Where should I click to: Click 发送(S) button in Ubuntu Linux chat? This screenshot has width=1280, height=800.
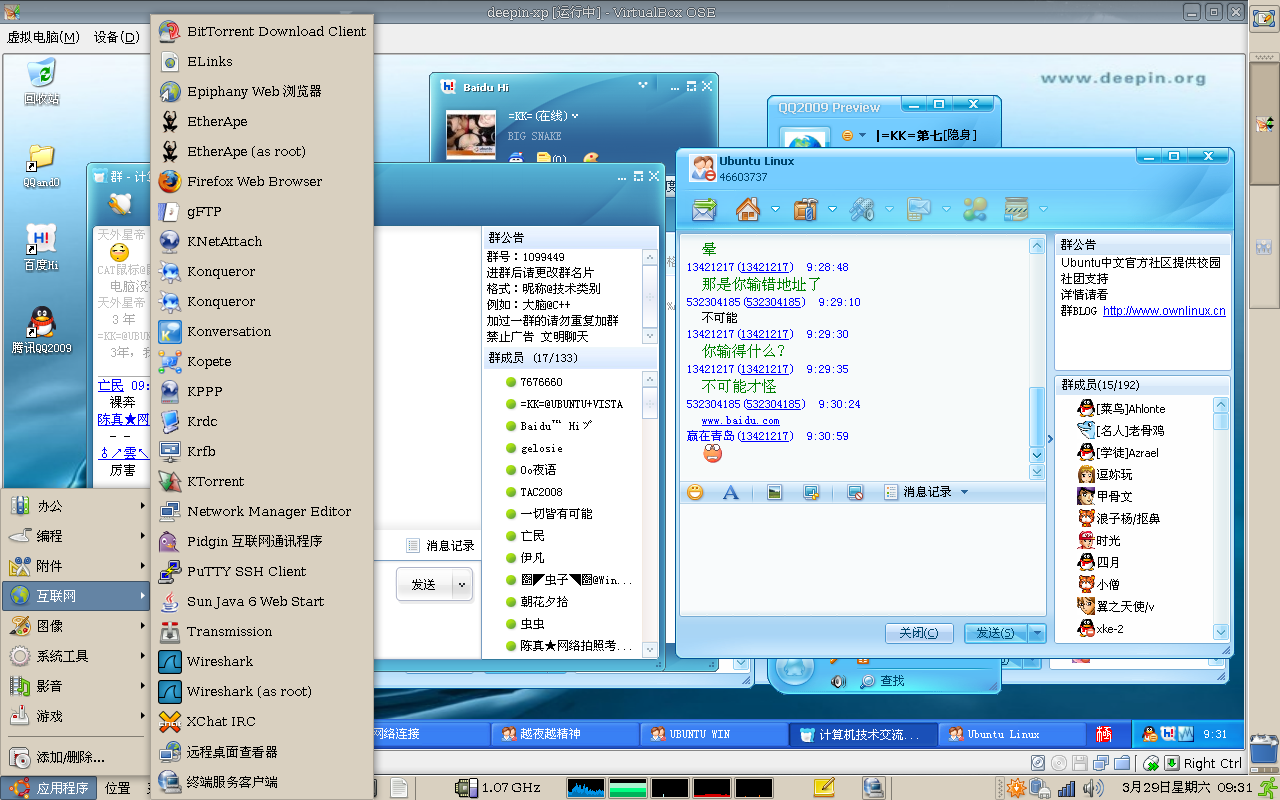(996, 633)
